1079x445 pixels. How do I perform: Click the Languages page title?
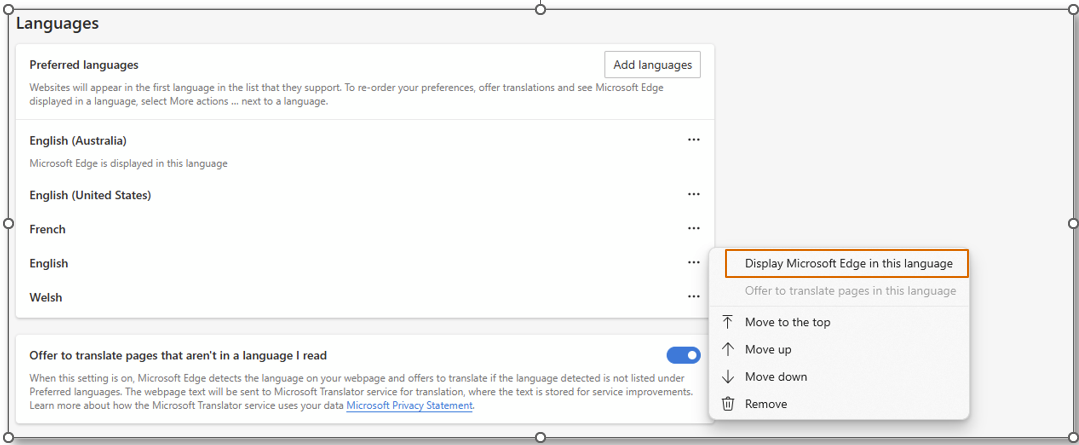pyautogui.click(x=58, y=23)
